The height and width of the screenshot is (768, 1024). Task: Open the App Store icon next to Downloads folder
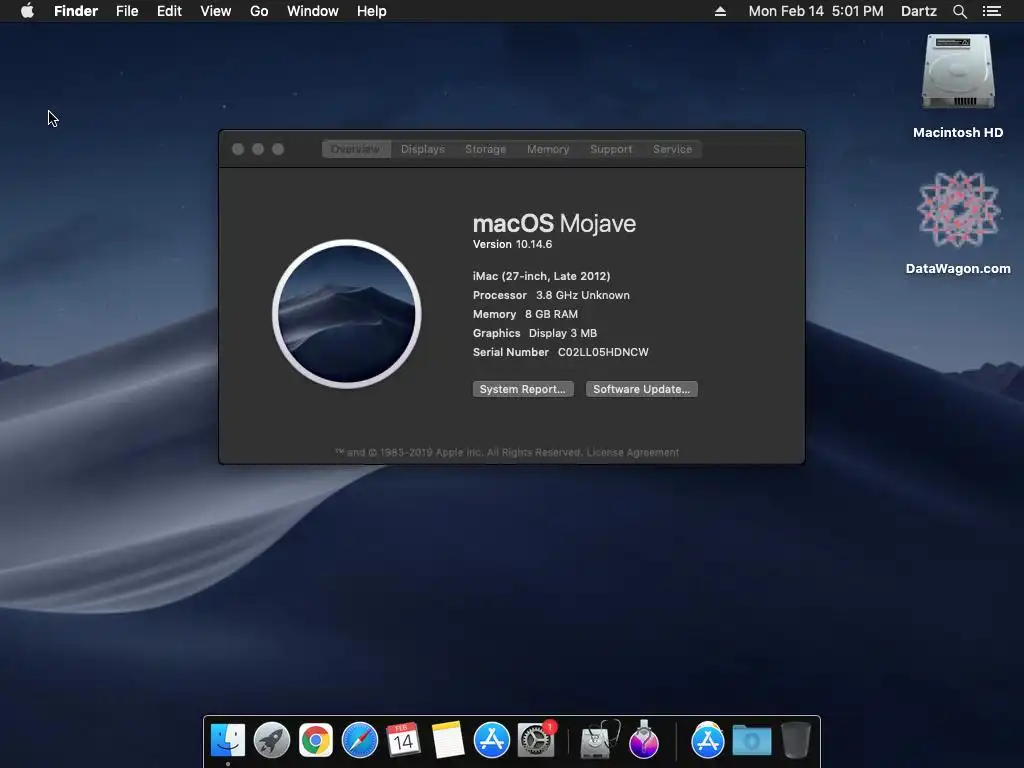[x=707, y=740]
